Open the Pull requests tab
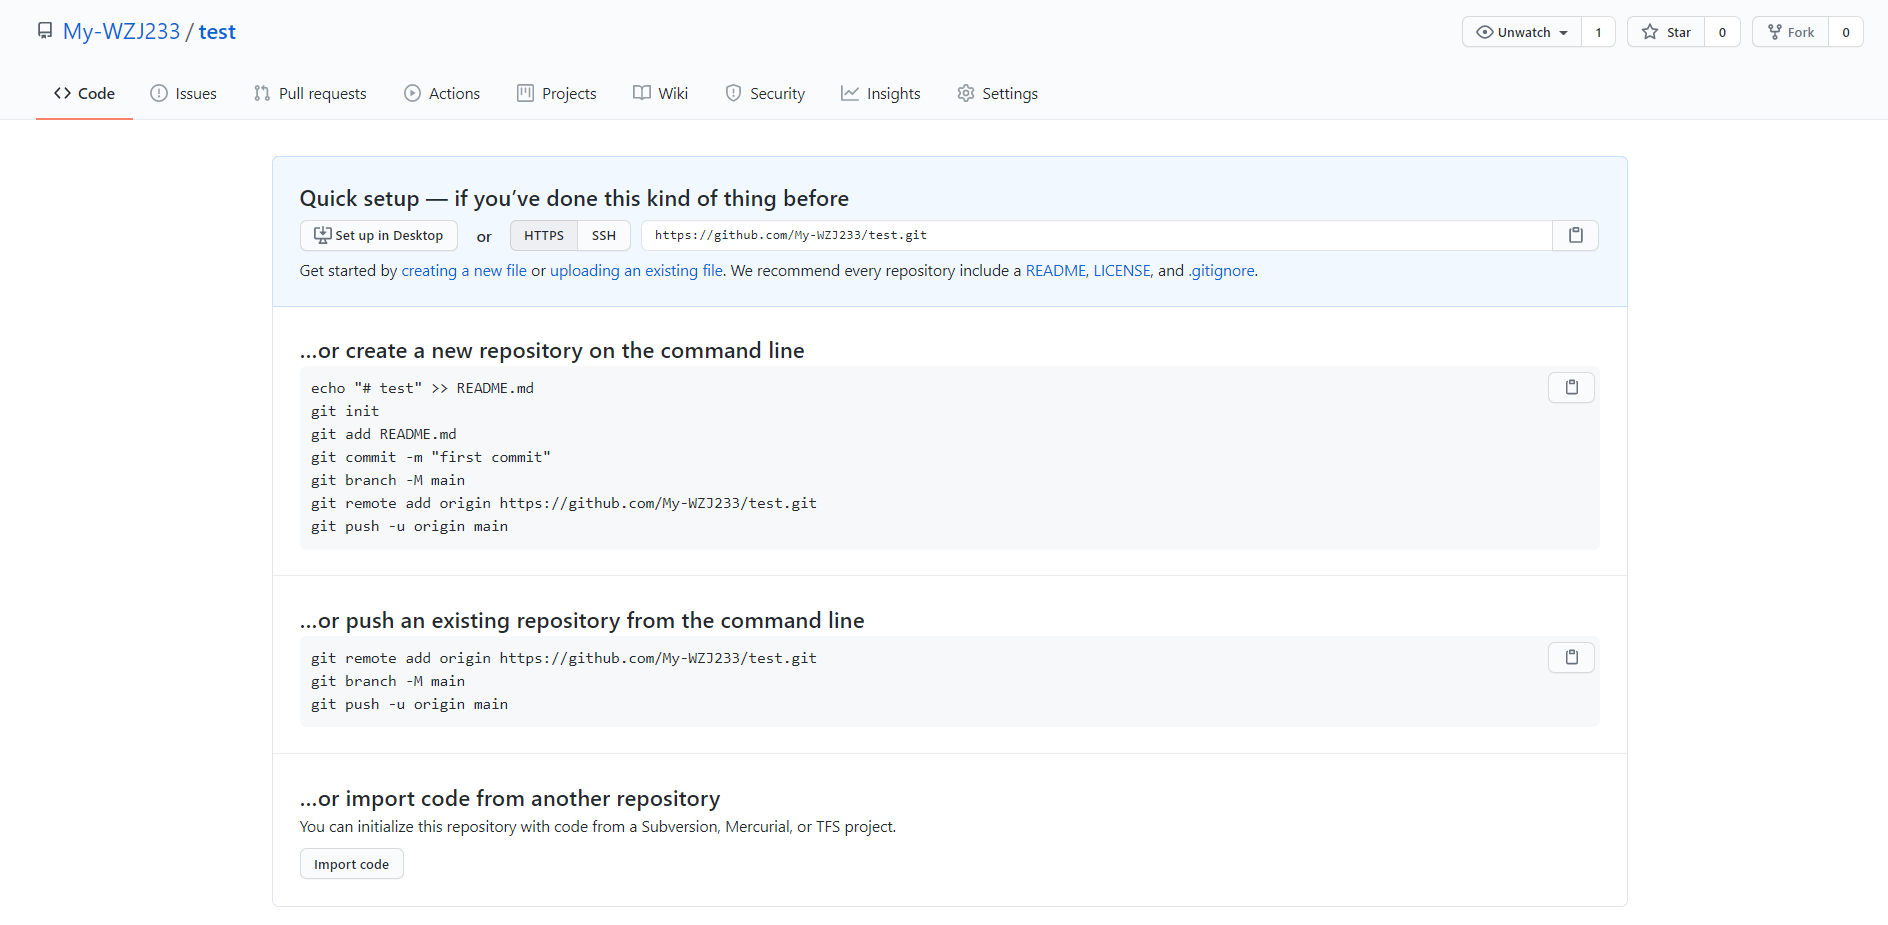Screen dimensions: 1888x925 [x=310, y=93]
